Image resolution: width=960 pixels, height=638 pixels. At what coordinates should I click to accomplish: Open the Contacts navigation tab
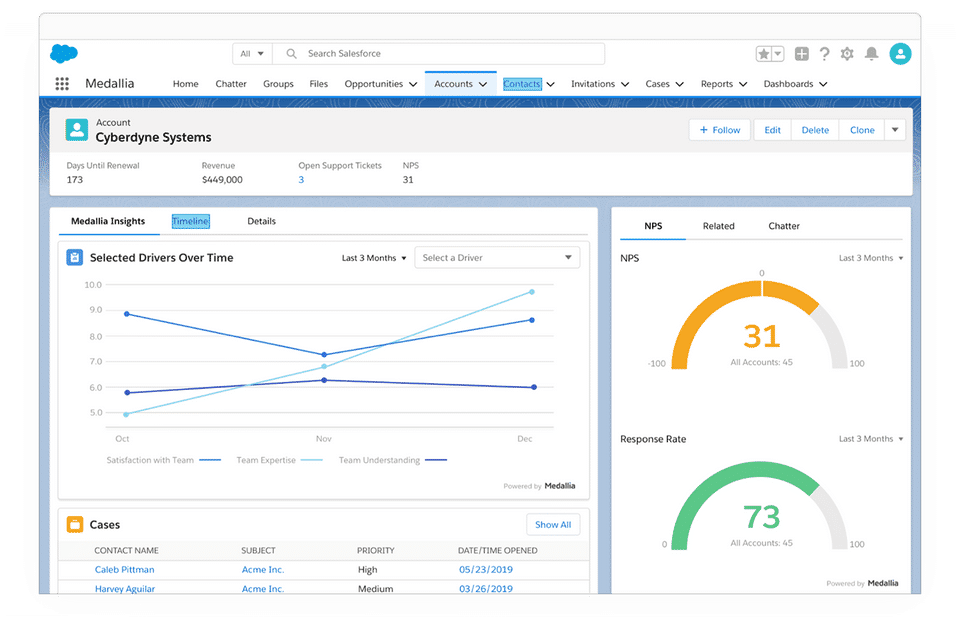tap(522, 84)
